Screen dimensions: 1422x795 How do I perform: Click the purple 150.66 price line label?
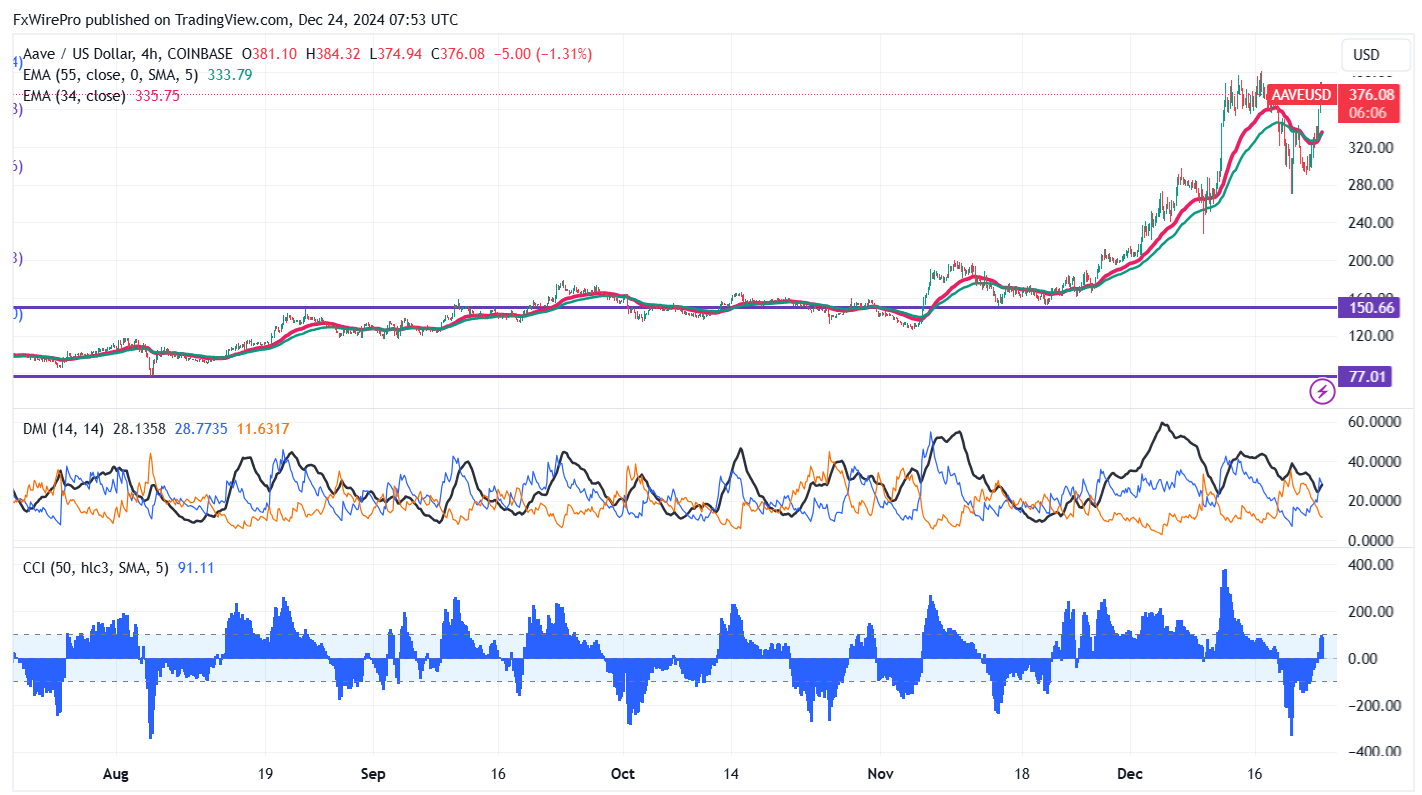click(1371, 308)
